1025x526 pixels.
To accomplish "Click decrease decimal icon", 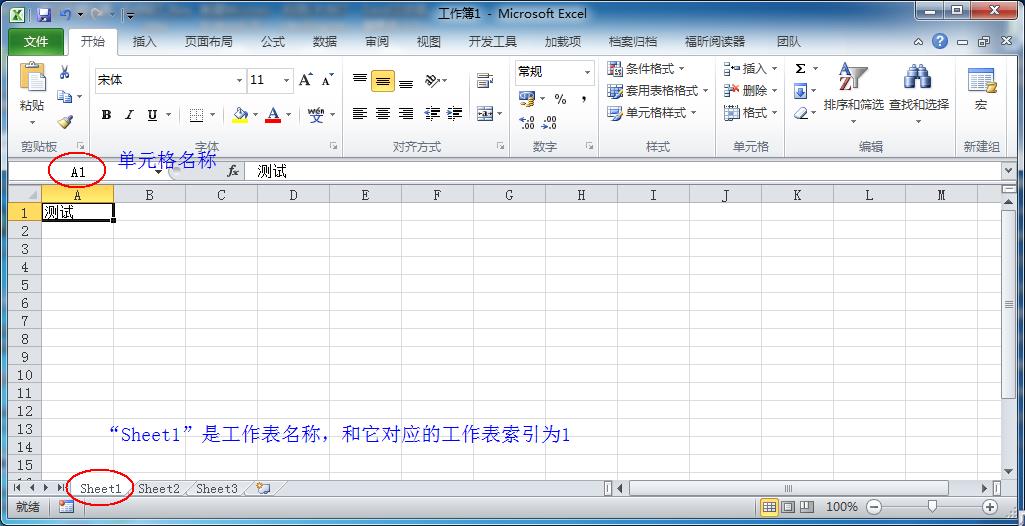I will (x=550, y=122).
